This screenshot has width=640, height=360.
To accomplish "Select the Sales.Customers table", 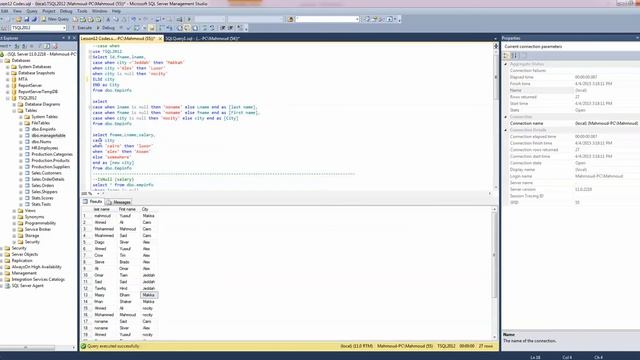I will 47,173.
